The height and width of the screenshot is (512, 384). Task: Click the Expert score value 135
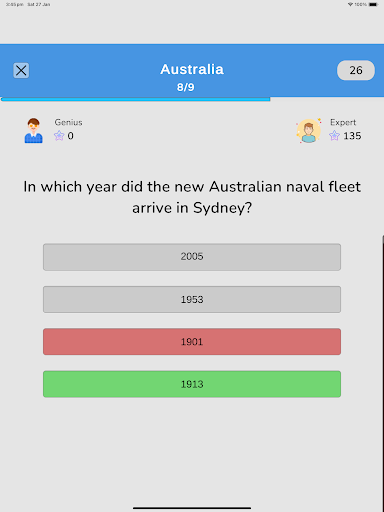(x=352, y=136)
